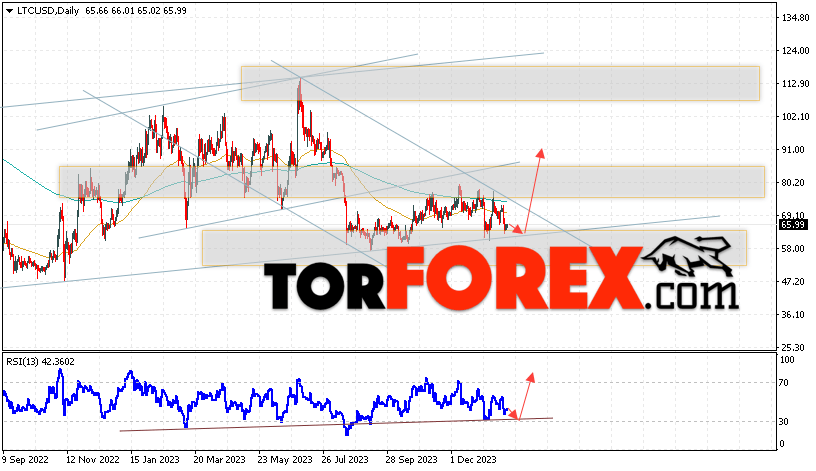Click the 36.10 price axis label
This screenshot has width=816, height=471.
click(x=794, y=315)
